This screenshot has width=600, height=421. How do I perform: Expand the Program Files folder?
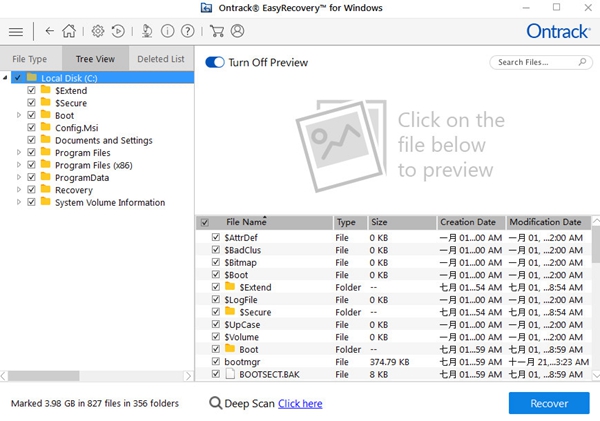click(x=19, y=152)
